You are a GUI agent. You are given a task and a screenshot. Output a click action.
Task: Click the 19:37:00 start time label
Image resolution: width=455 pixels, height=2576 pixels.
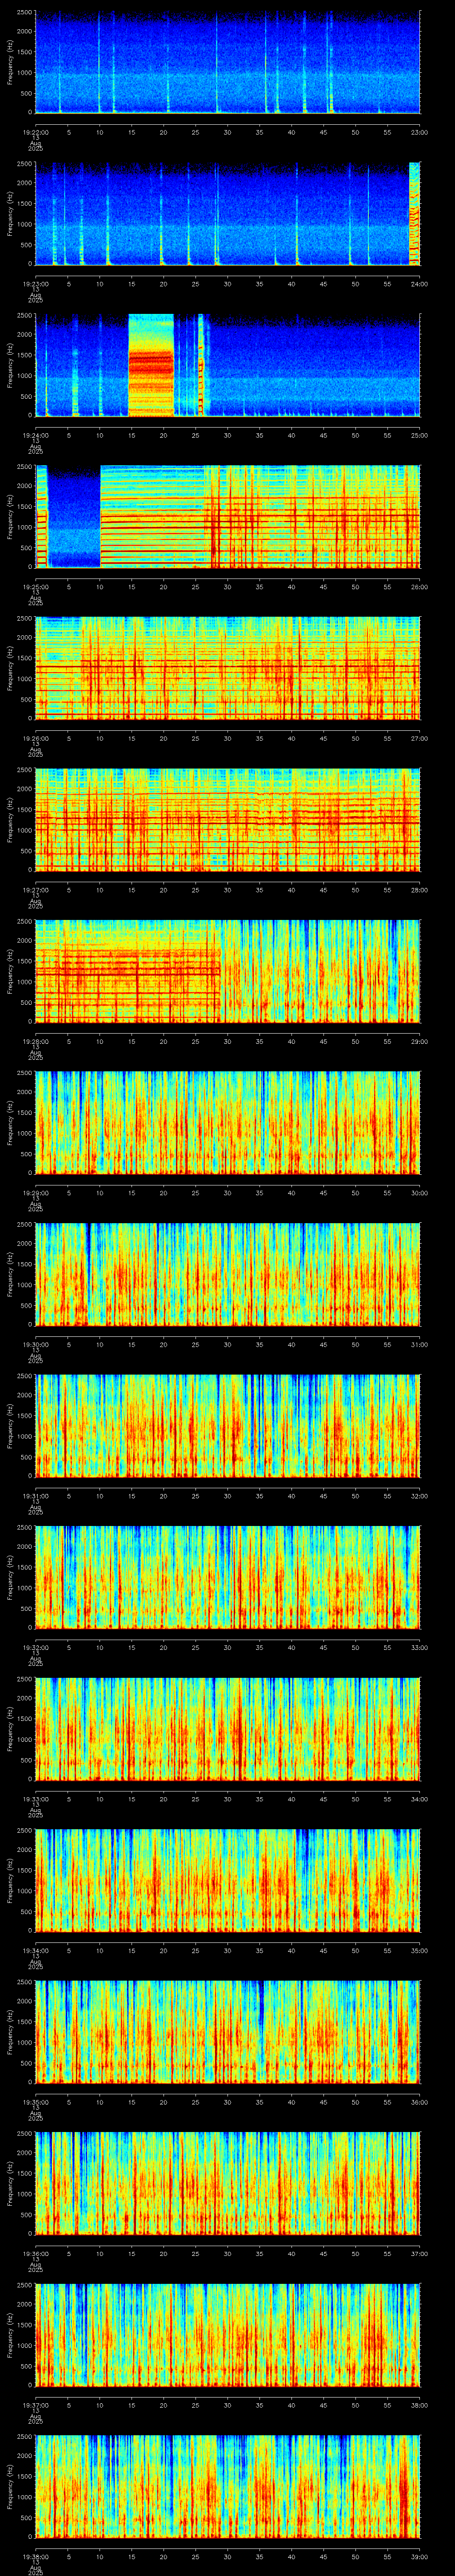[x=35, y=2405]
